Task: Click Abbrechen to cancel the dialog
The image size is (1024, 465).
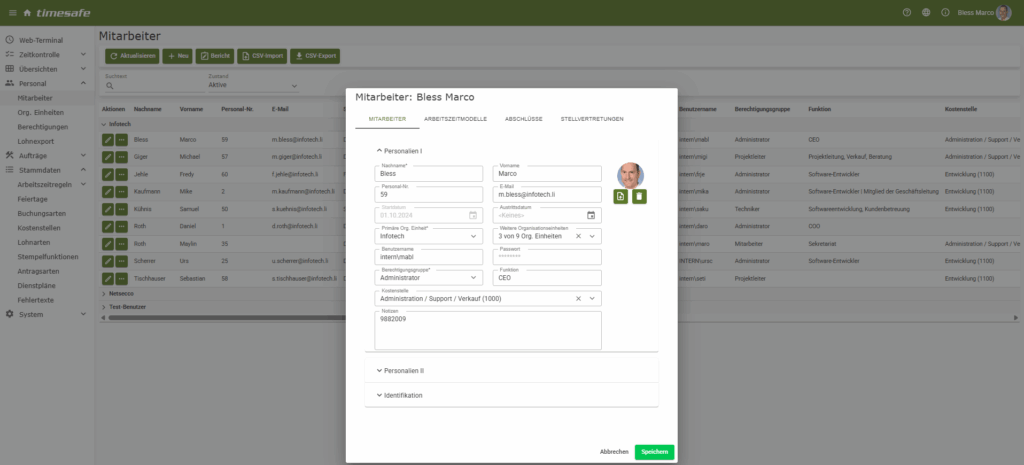Action: [614, 452]
